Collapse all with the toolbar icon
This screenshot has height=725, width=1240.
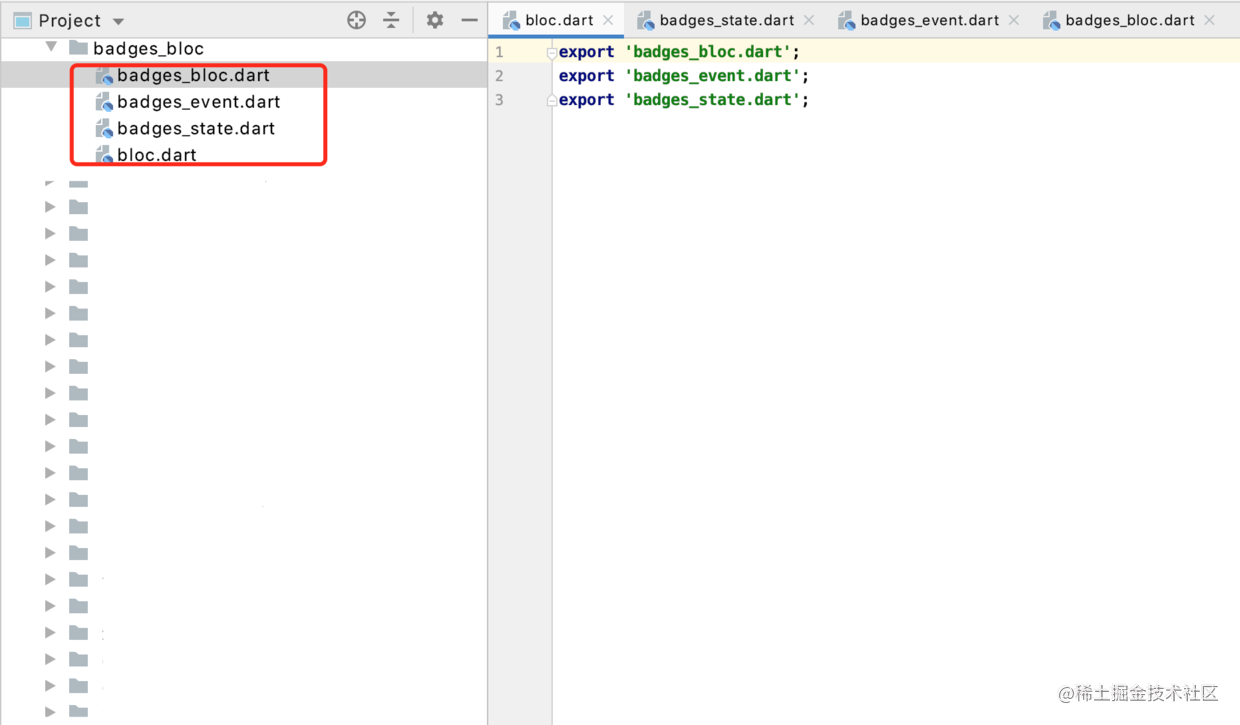tap(391, 20)
